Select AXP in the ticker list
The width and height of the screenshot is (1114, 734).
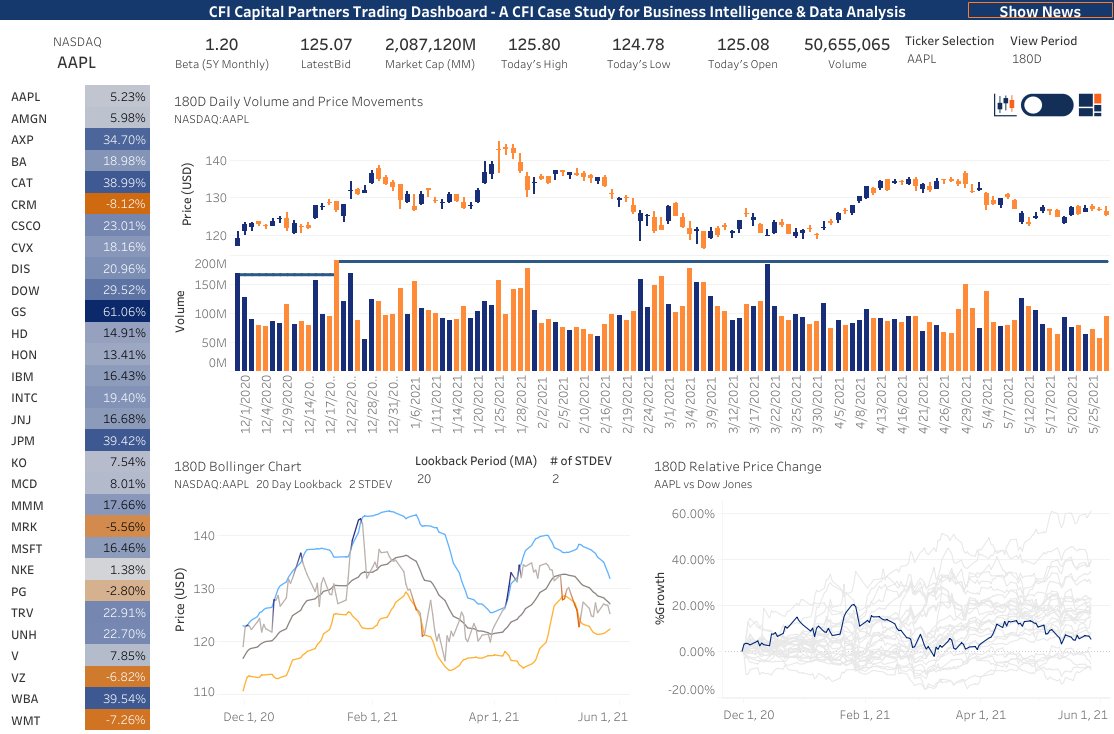[22, 140]
